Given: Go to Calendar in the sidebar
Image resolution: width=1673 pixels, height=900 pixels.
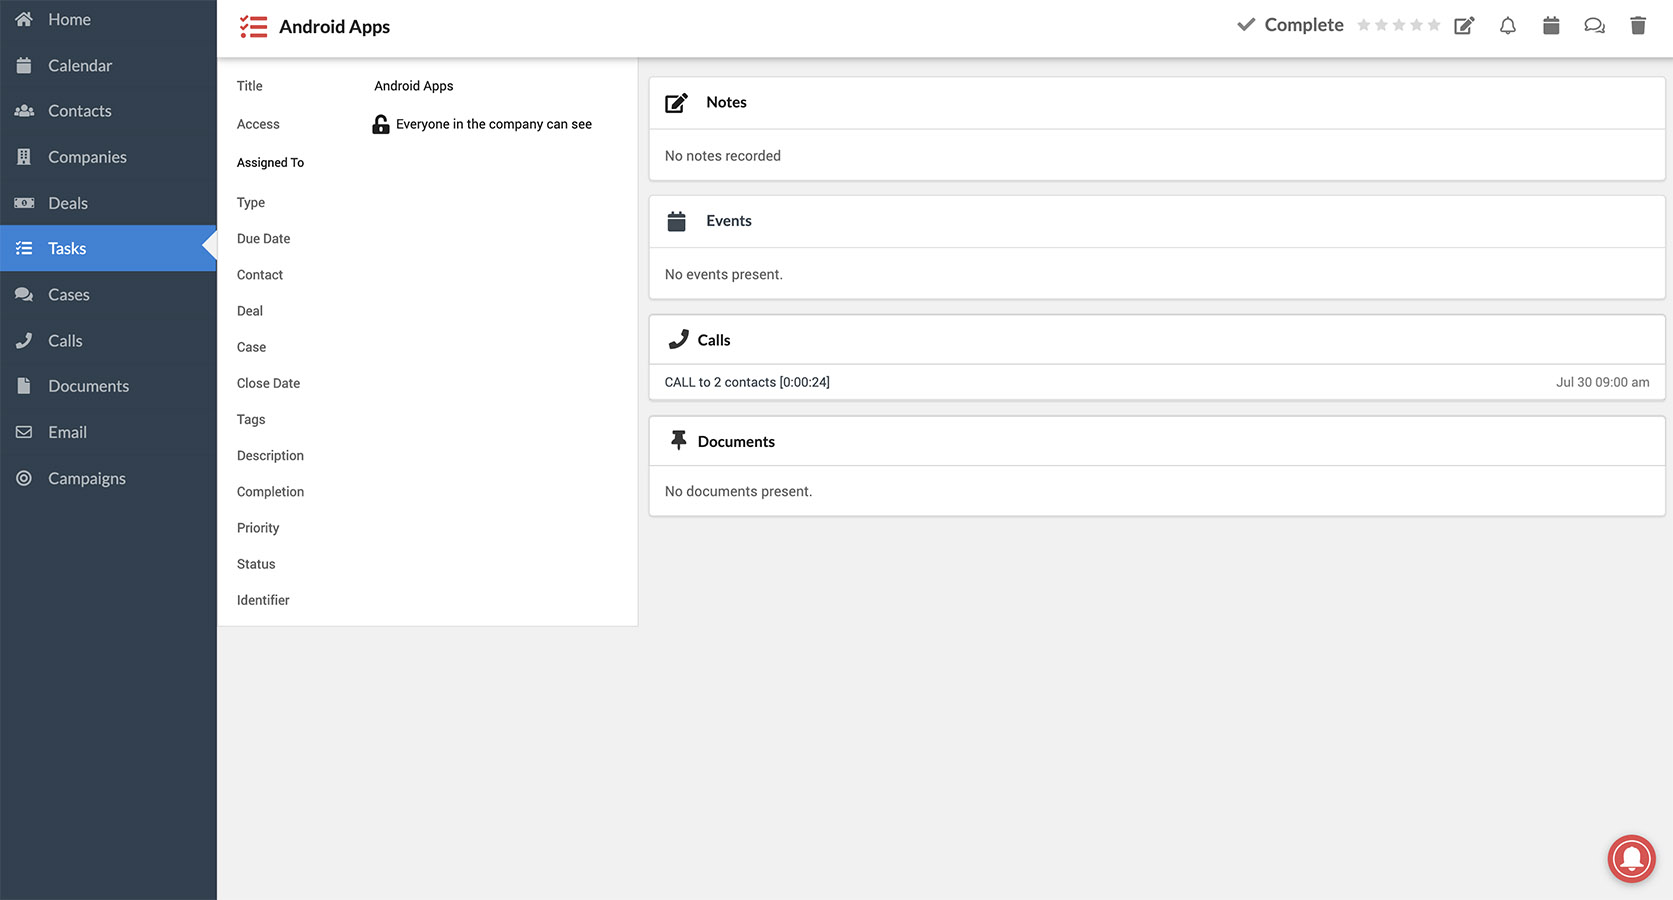Looking at the screenshot, I should click(x=108, y=66).
